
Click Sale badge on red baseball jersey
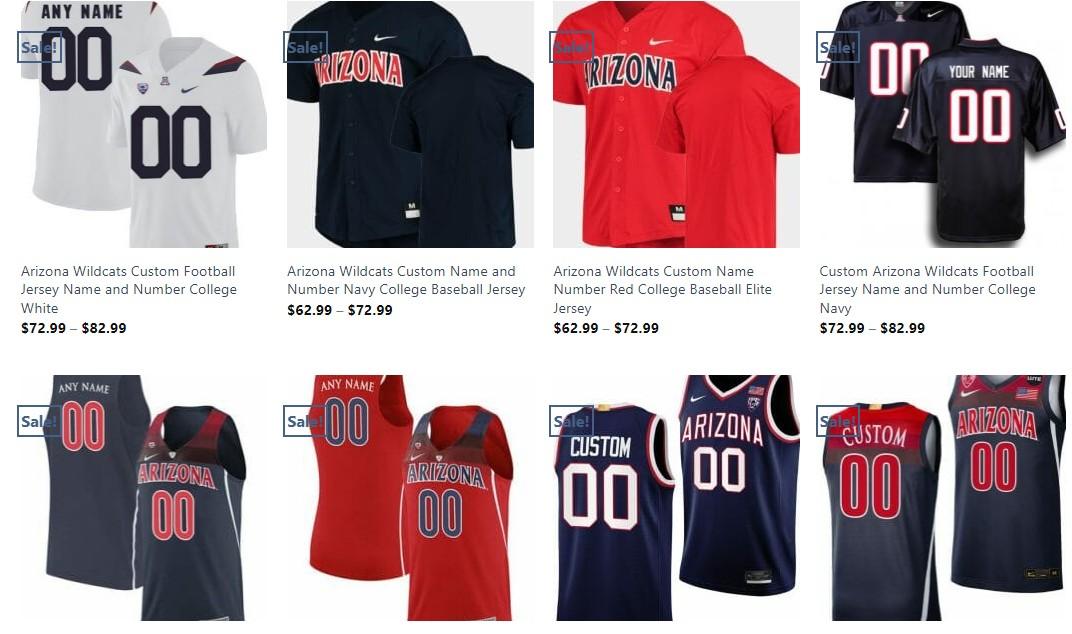(572, 47)
